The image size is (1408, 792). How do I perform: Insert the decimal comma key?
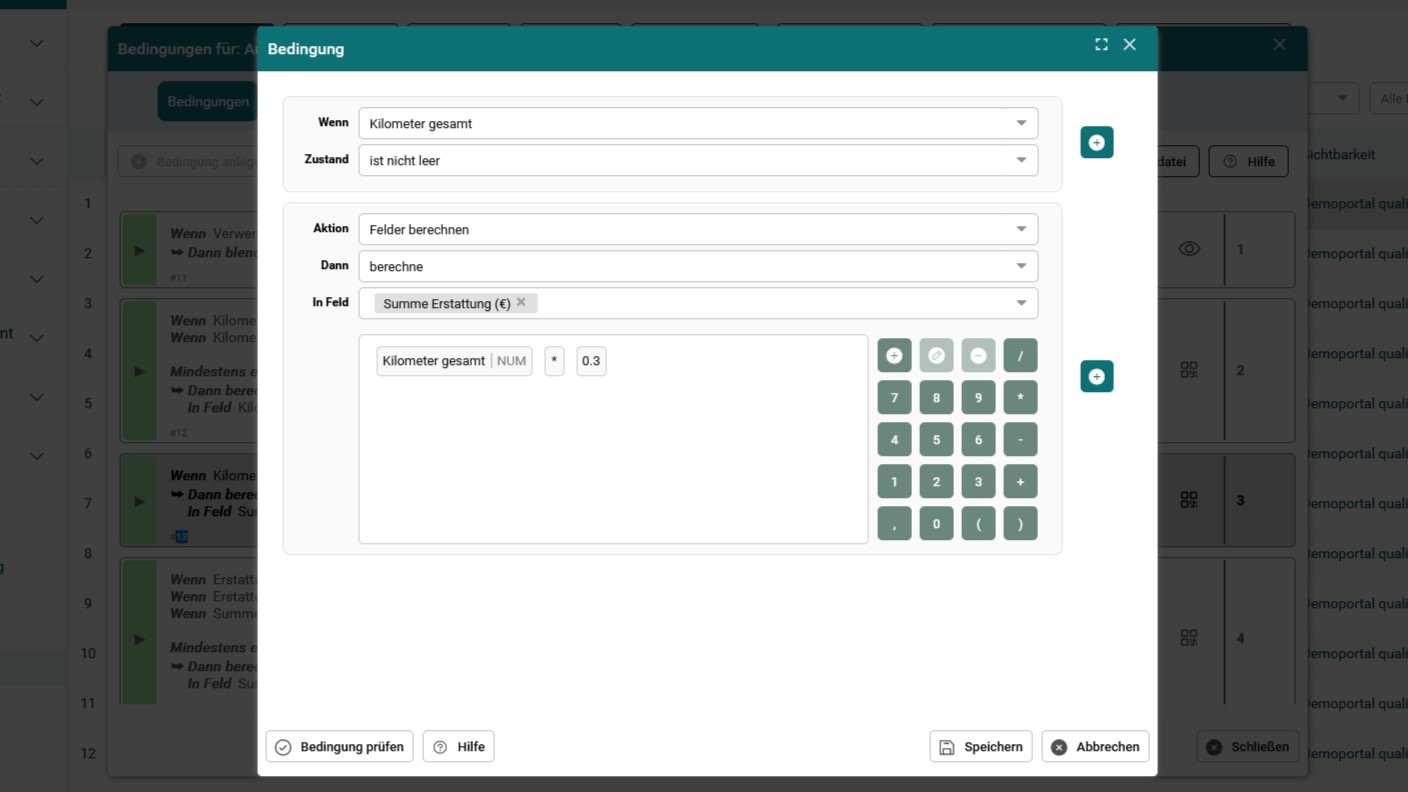pos(894,523)
